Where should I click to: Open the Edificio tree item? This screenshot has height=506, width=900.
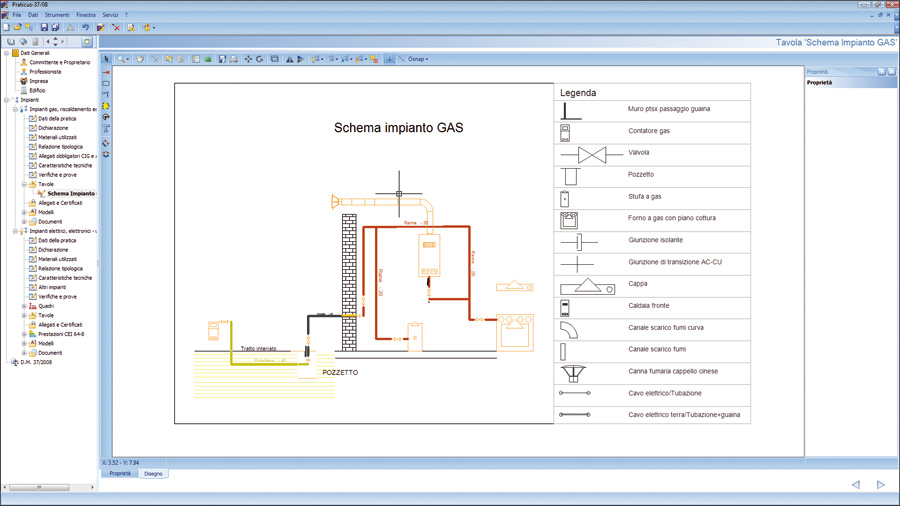[x=37, y=91]
